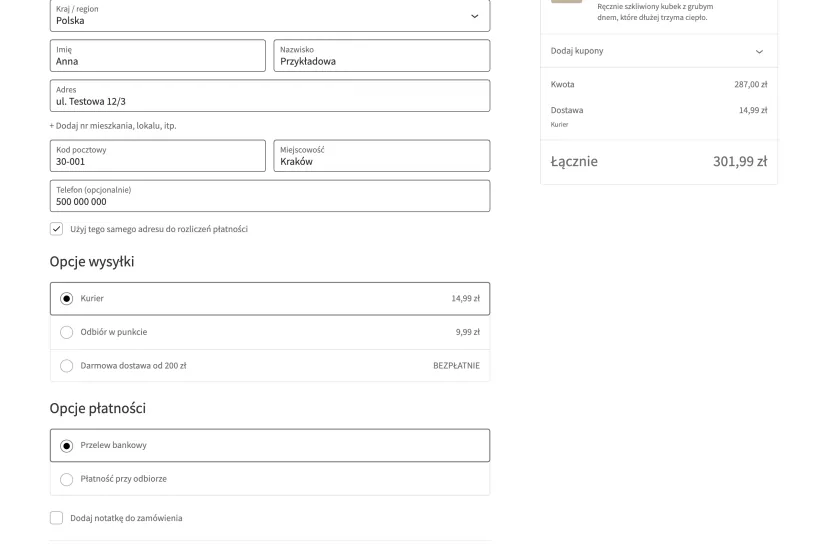Click the '+ Dodaj nr mieszkania, lokalu, itp.' link
The width and height of the screenshot is (828, 556).
pyautogui.click(x=113, y=126)
